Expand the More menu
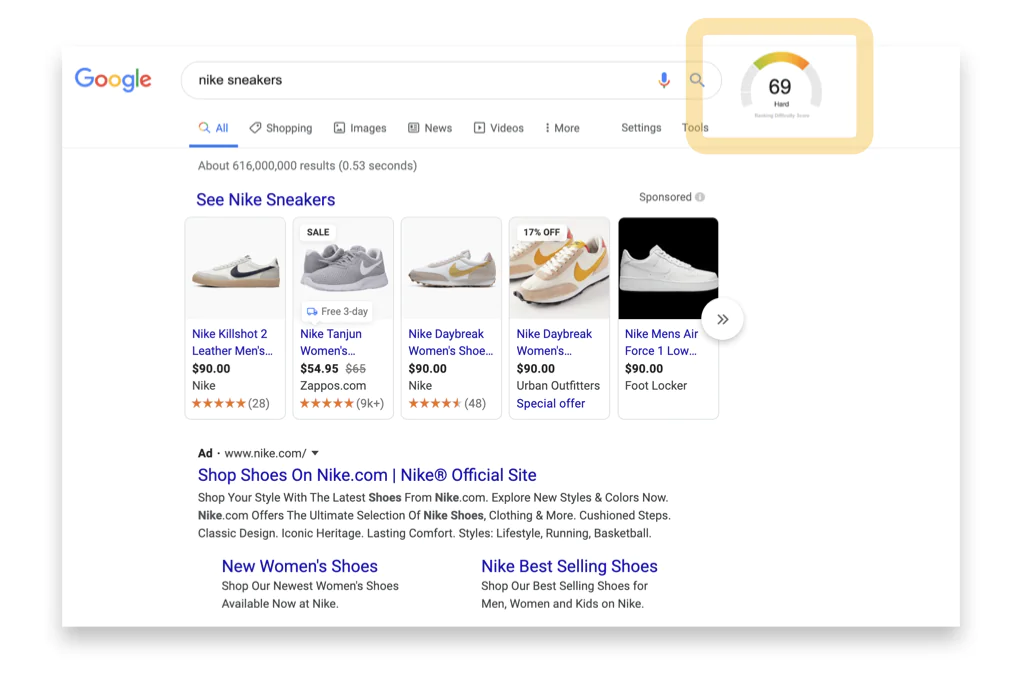The height and width of the screenshot is (684, 1023). (562, 128)
